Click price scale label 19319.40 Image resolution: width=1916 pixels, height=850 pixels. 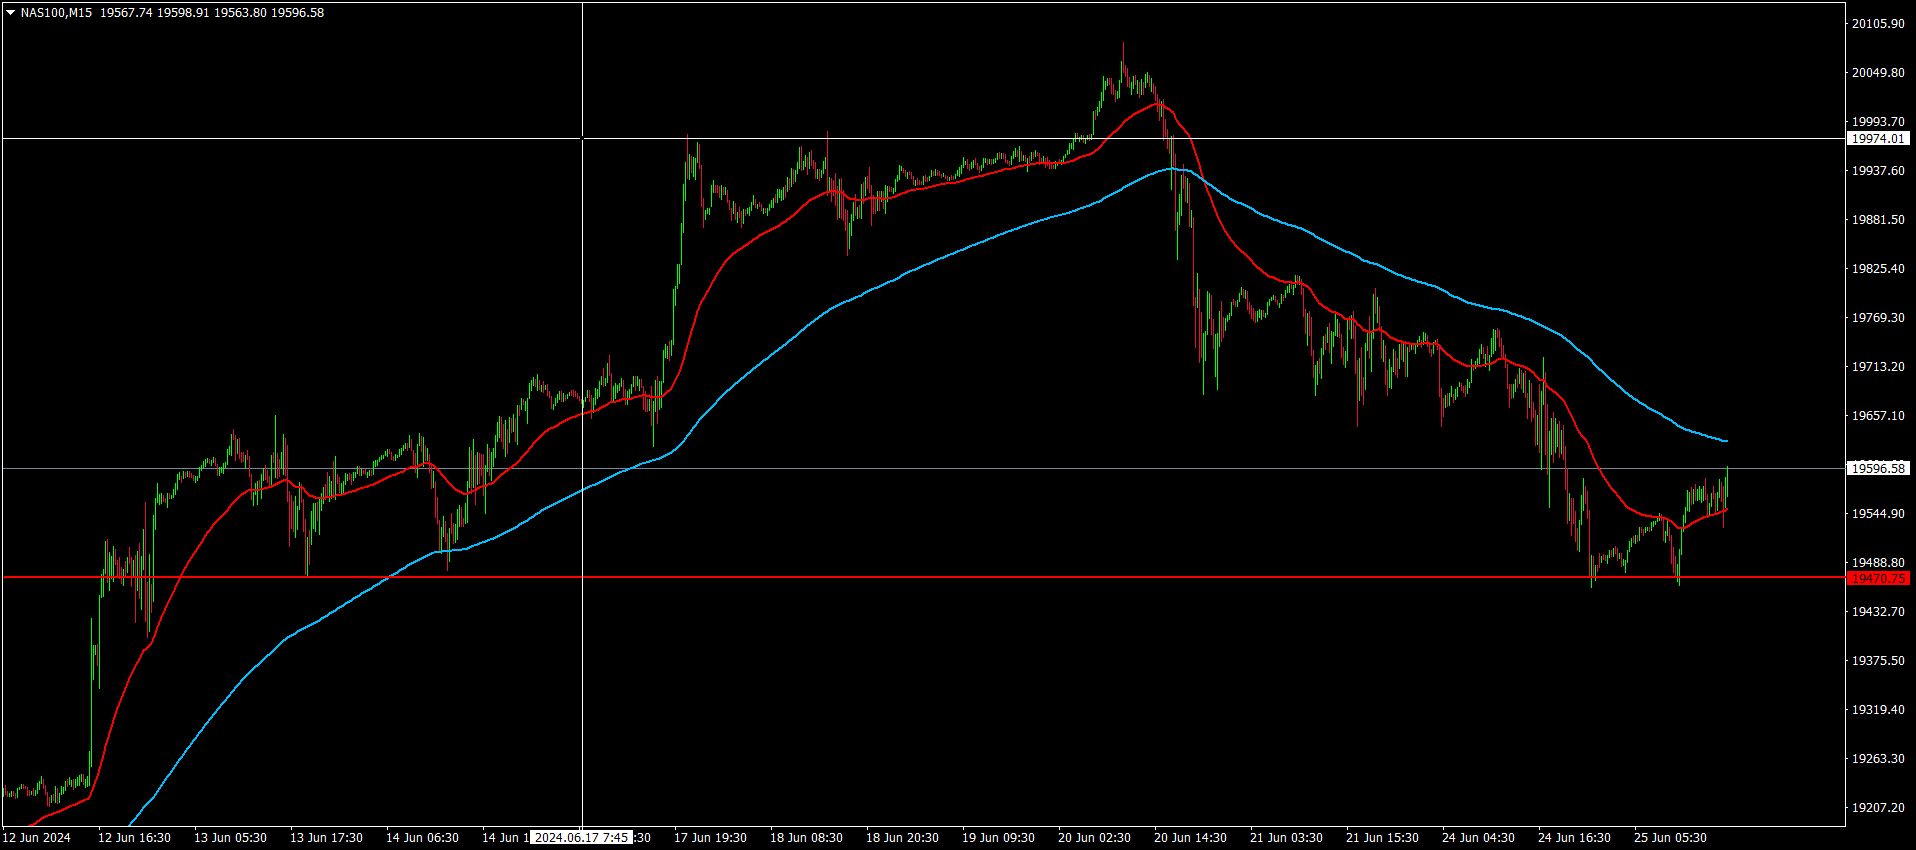tap(1878, 709)
